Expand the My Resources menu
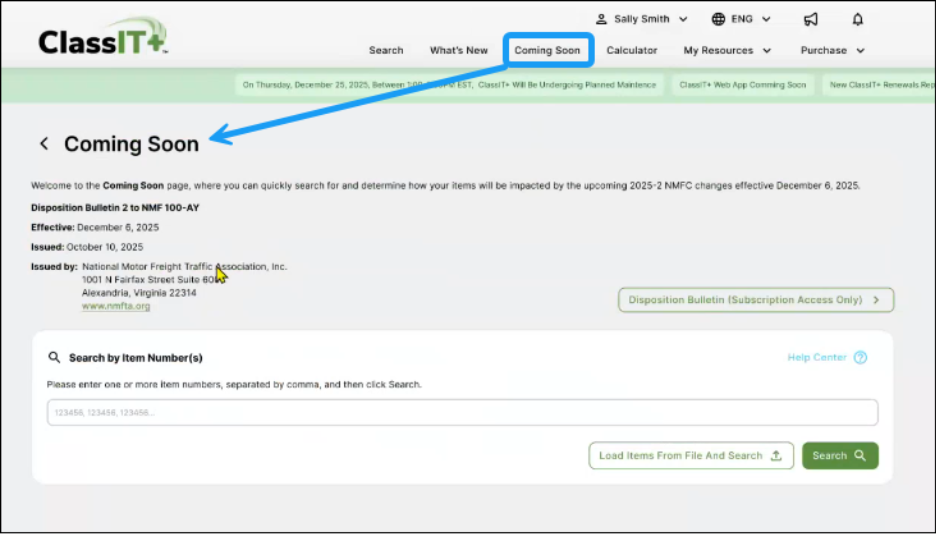Viewport: 936px width, 534px height. click(727, 50)
